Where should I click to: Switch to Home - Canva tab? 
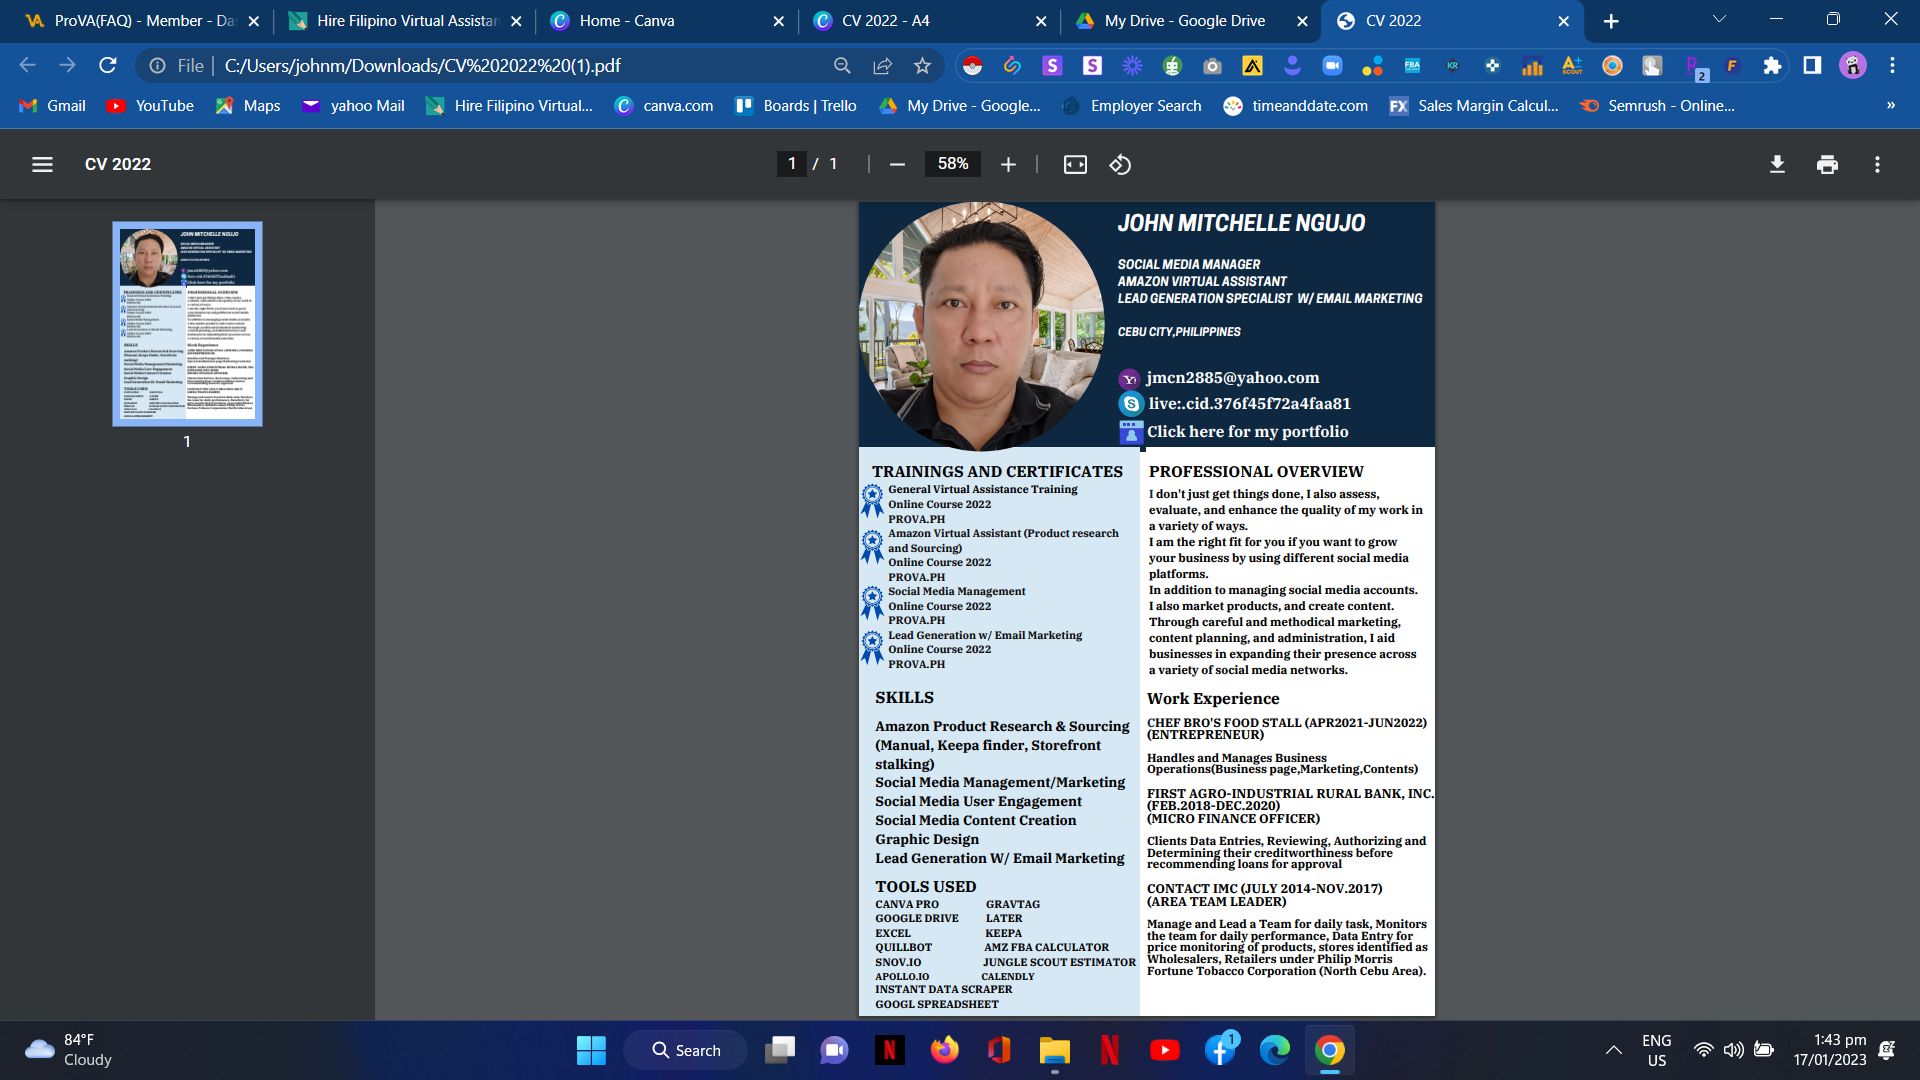(x=626, y=20)
